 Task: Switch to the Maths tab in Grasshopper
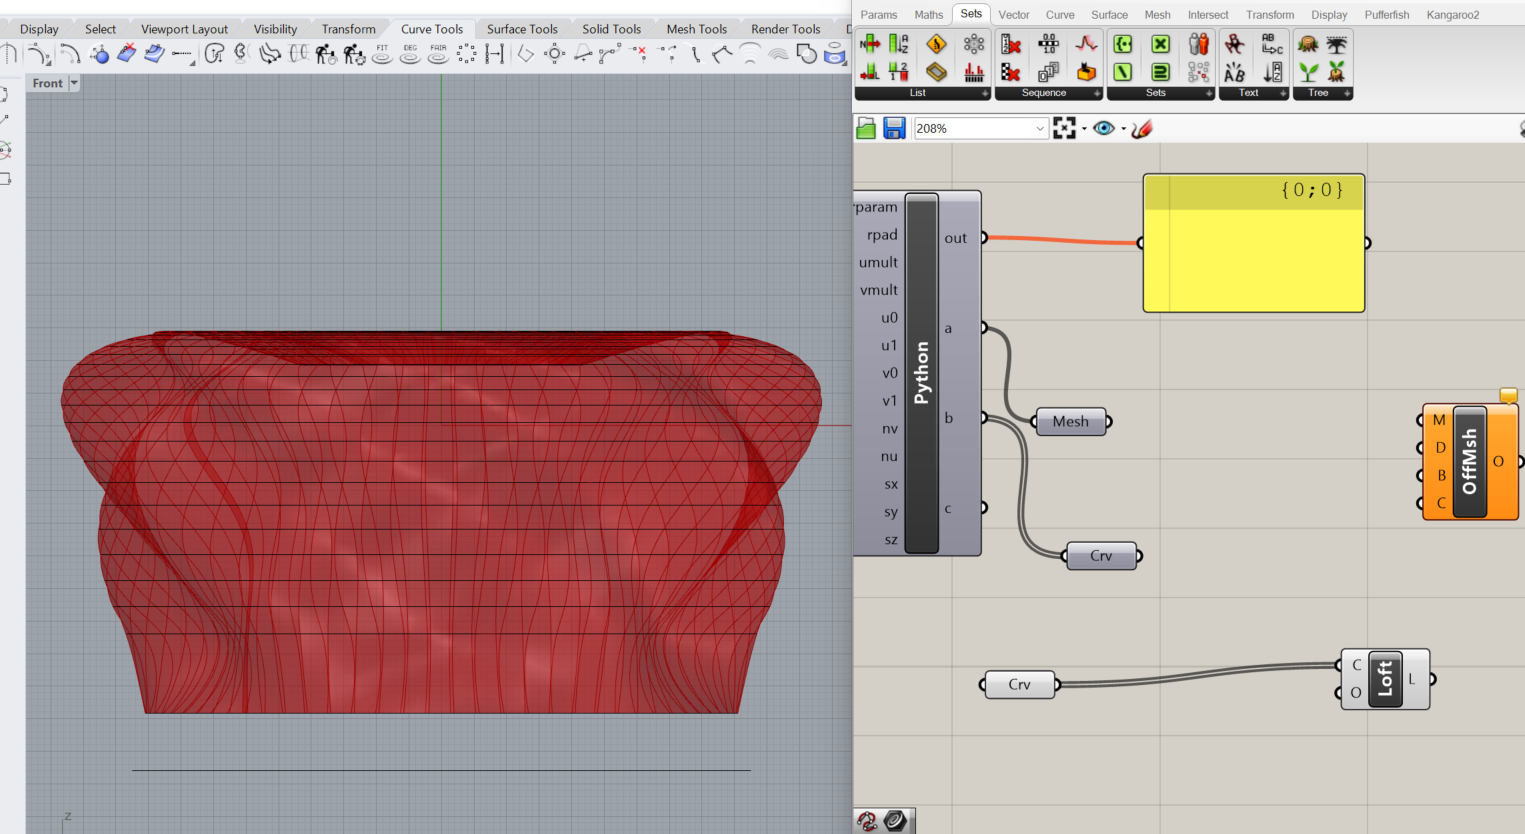click(x=929, y=15)
